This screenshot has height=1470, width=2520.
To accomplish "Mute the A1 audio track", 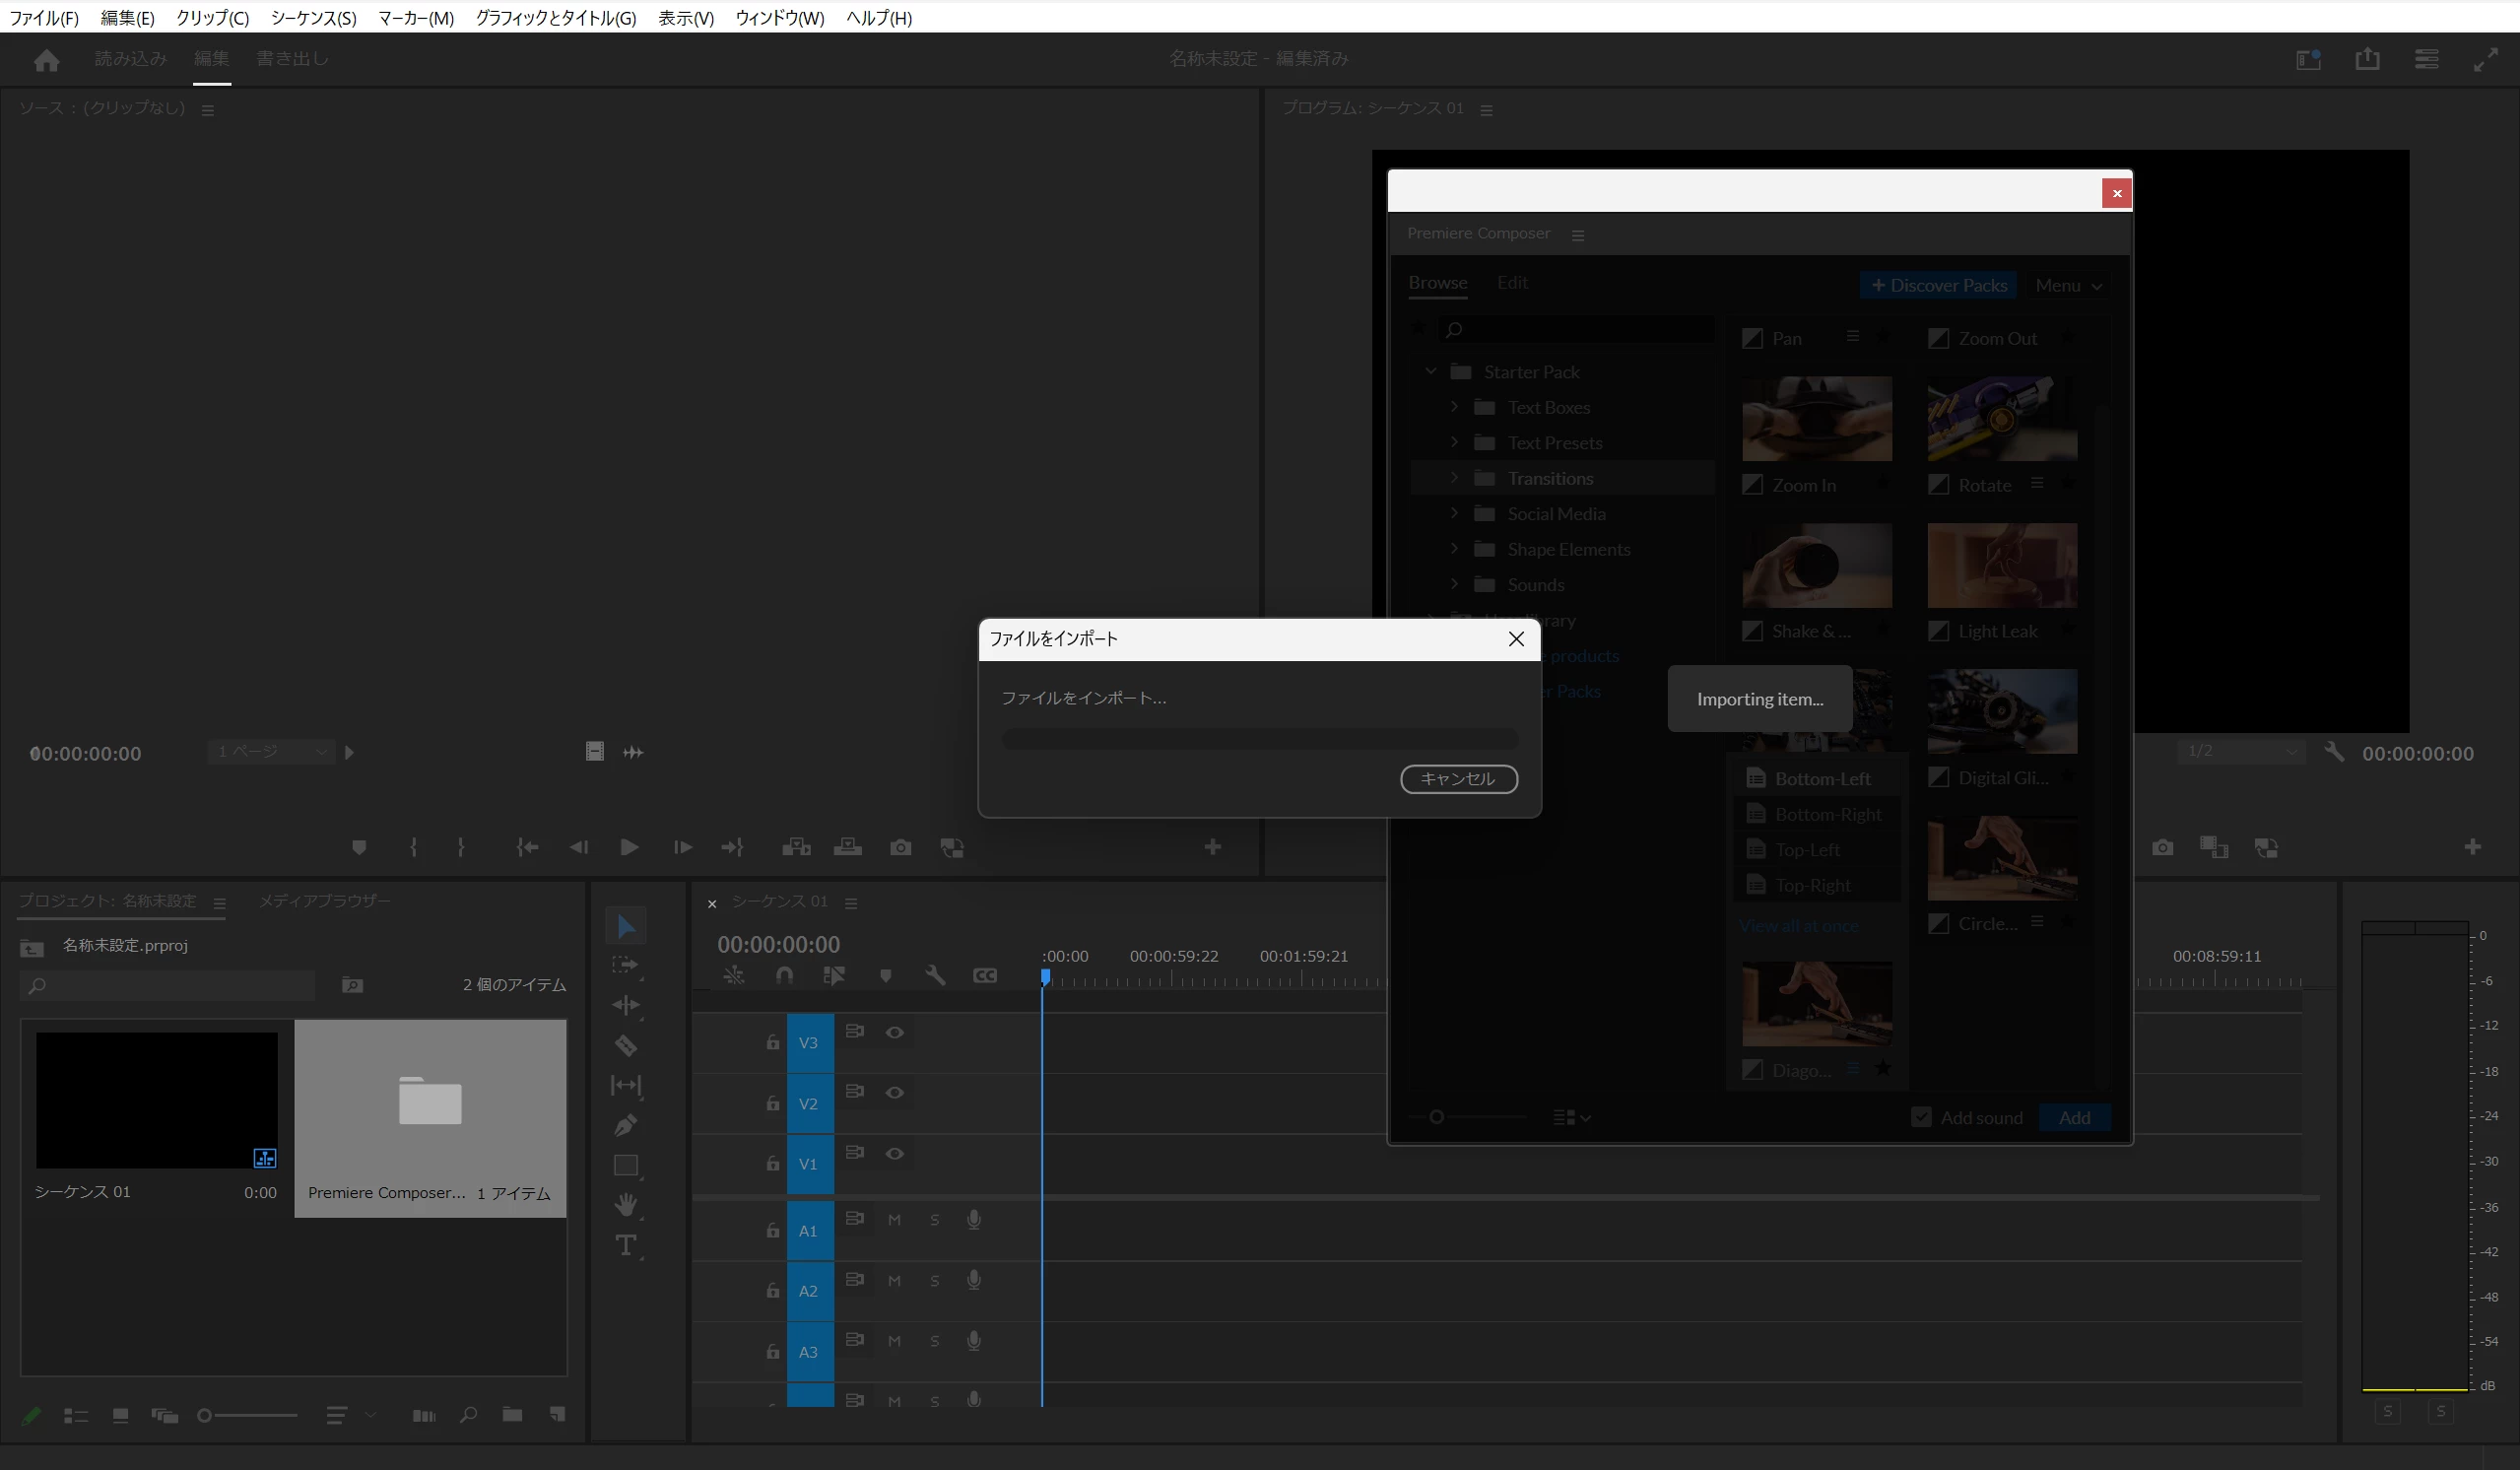I will pos(894,1220).
